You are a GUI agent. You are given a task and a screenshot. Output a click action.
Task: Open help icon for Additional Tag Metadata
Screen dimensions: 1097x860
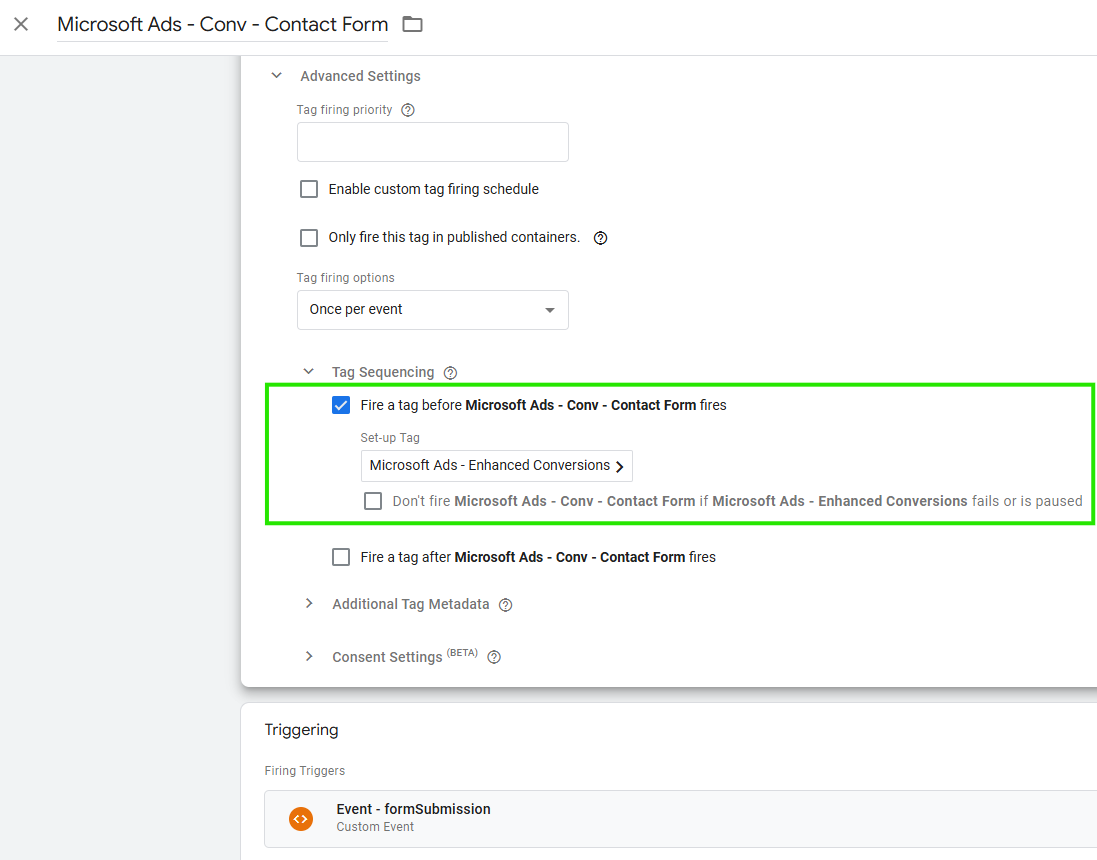[x=505, y=605]
